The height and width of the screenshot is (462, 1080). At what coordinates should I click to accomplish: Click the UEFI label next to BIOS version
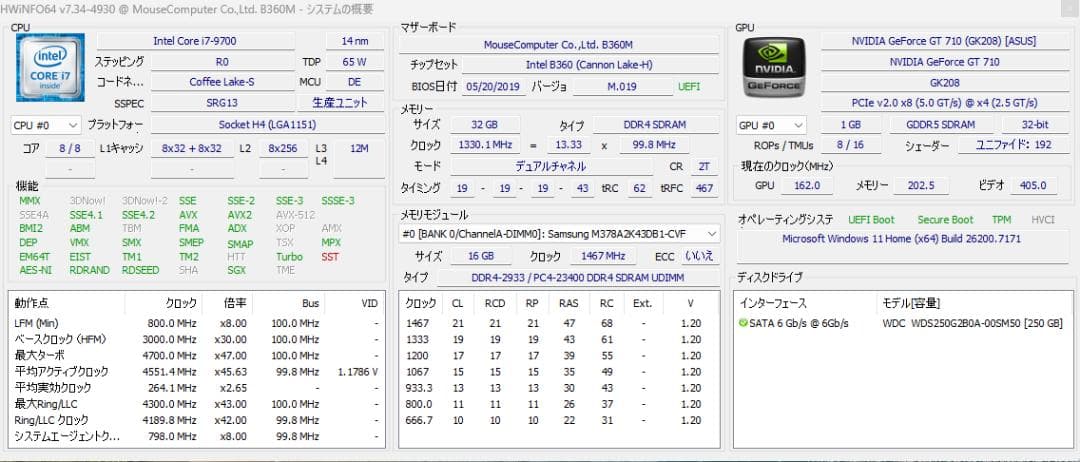pos(689,87)
